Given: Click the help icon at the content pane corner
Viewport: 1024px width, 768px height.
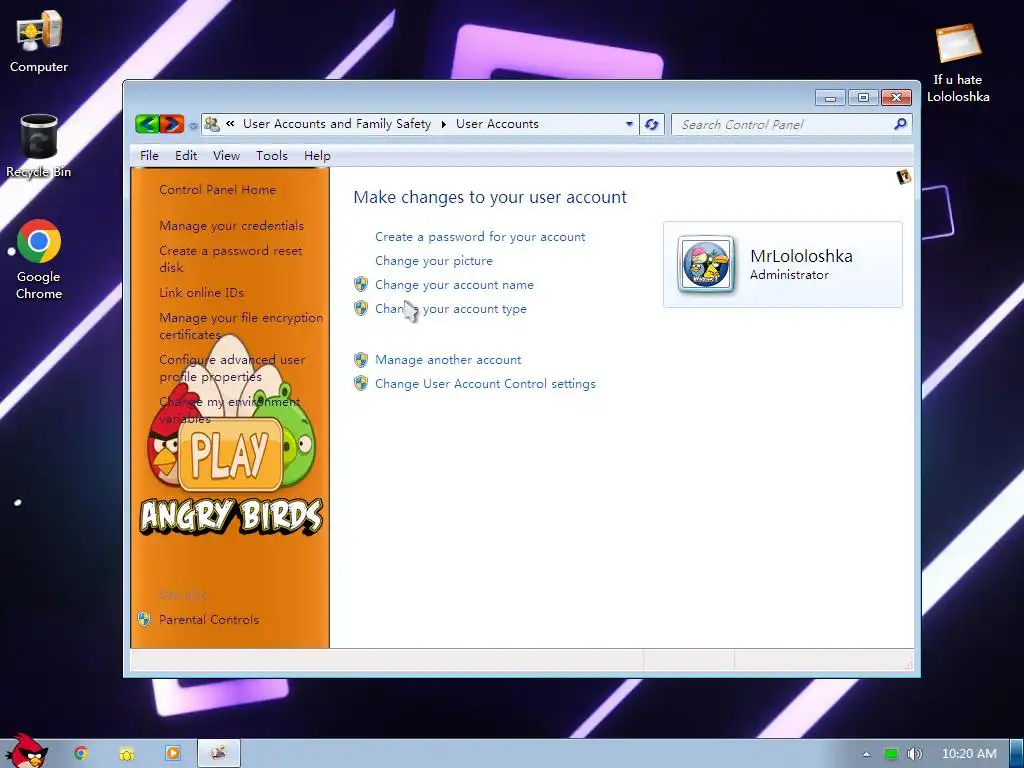Looking at the screenshot, I should (903, 177).
